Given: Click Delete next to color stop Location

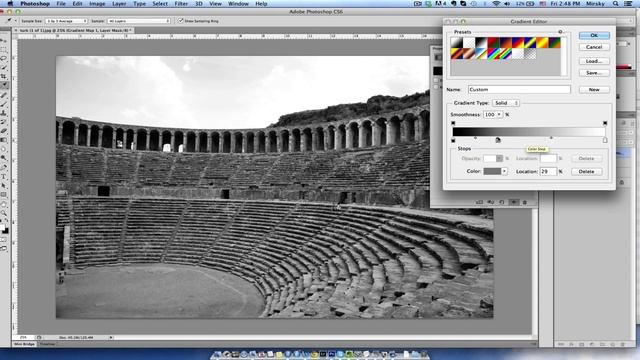Looking at the screenshot, I should [586, 171].
